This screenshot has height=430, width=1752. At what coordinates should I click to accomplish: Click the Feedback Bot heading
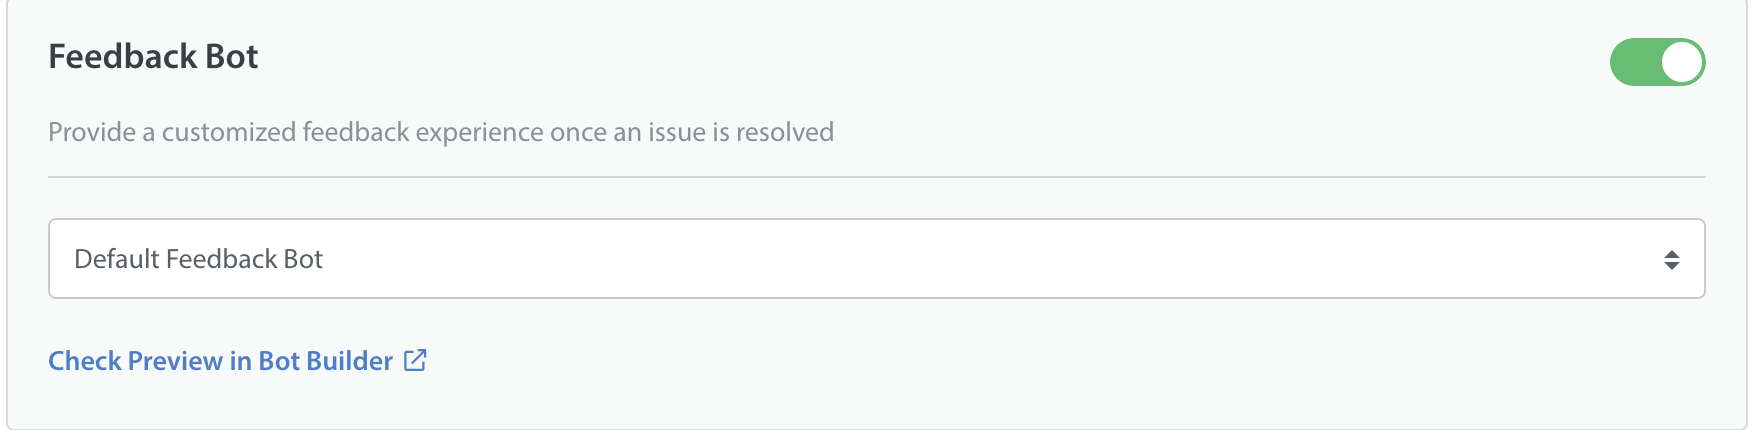click(154, 57)
